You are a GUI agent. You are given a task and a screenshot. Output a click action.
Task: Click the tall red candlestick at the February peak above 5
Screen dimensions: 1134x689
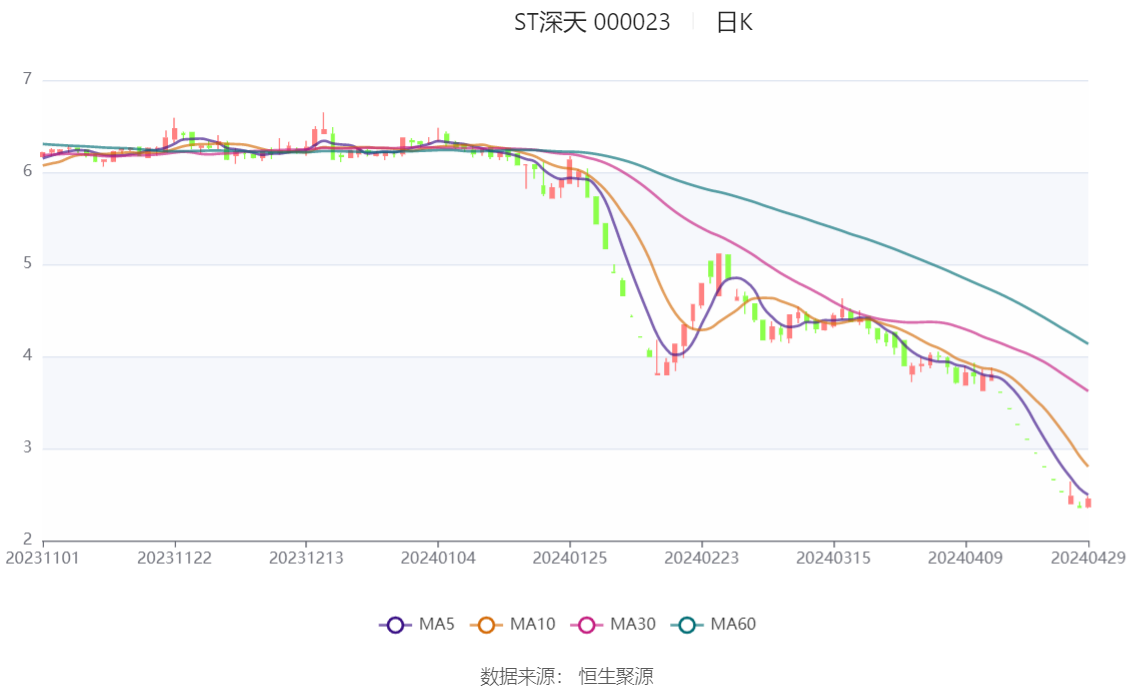(719, 275)
